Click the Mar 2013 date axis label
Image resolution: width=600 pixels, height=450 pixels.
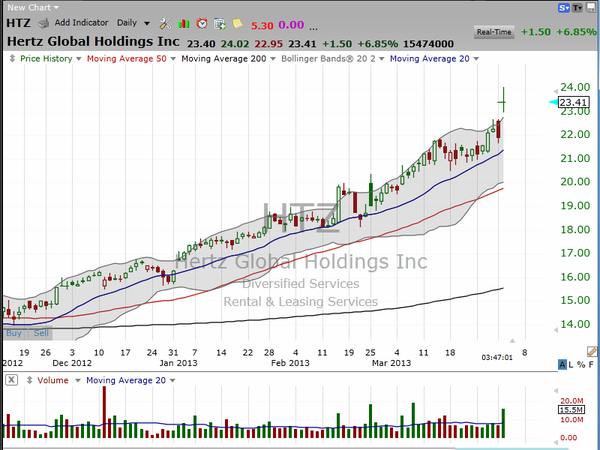tap(391, 363)
